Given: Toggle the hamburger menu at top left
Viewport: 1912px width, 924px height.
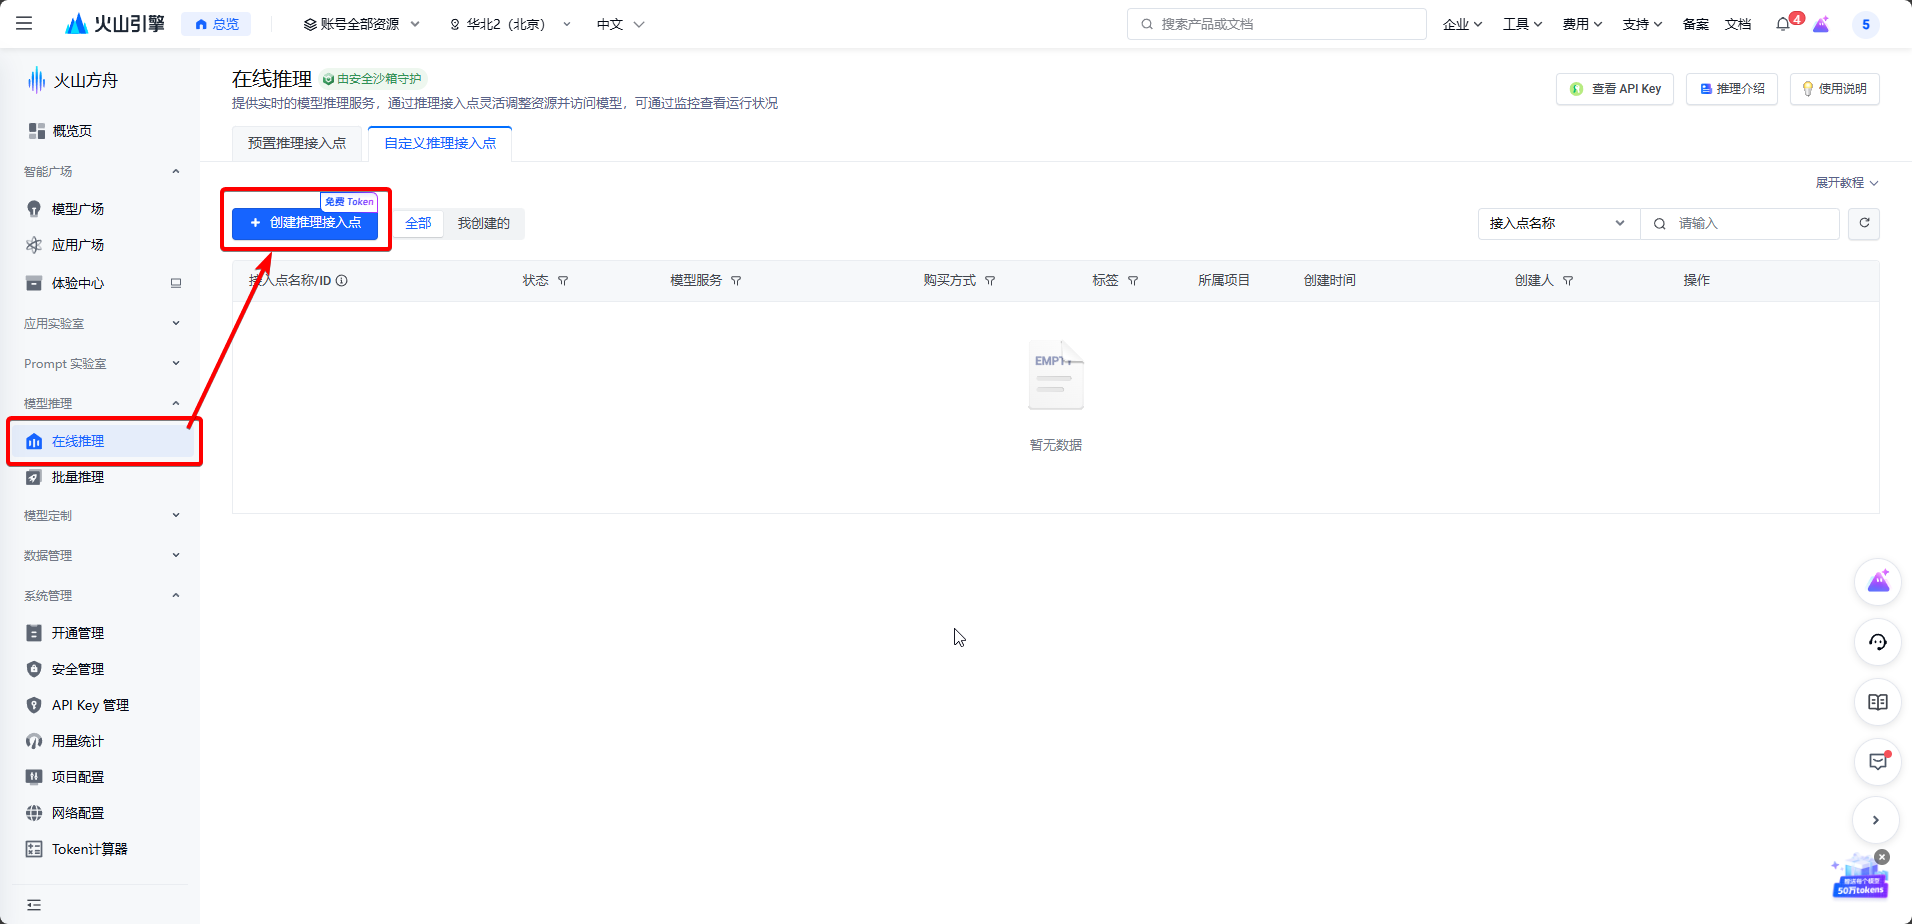Looking at the screenshot, I should coord(25,23).
